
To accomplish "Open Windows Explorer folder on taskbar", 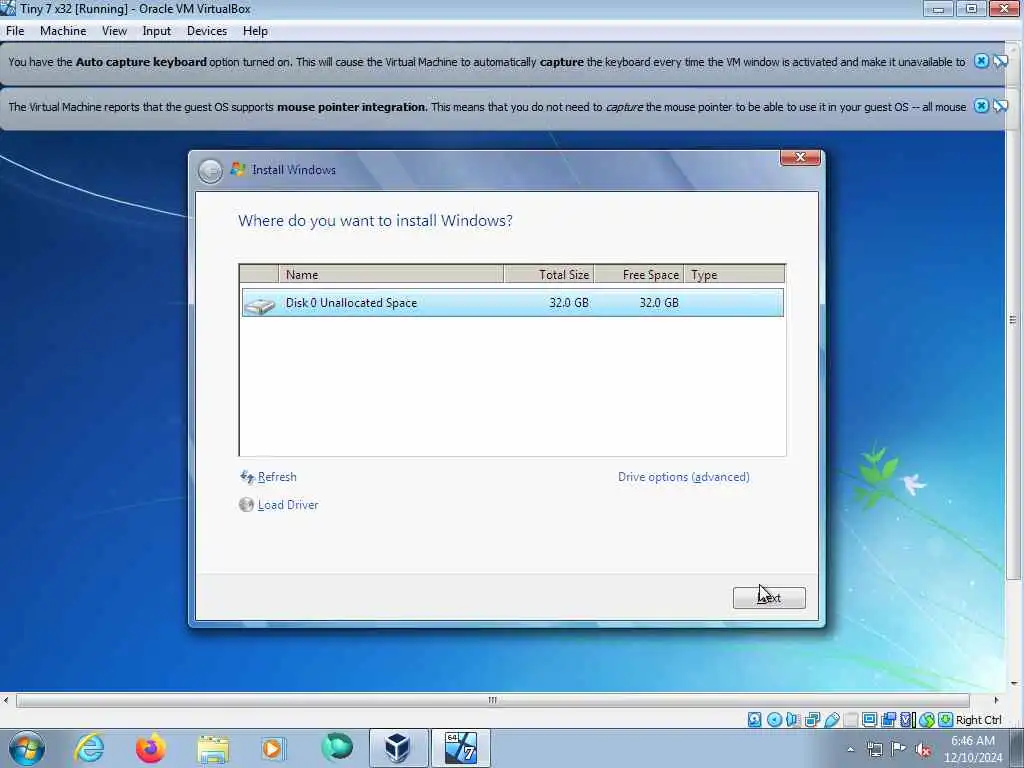I will pyautogui.click(x=213, y=749).
